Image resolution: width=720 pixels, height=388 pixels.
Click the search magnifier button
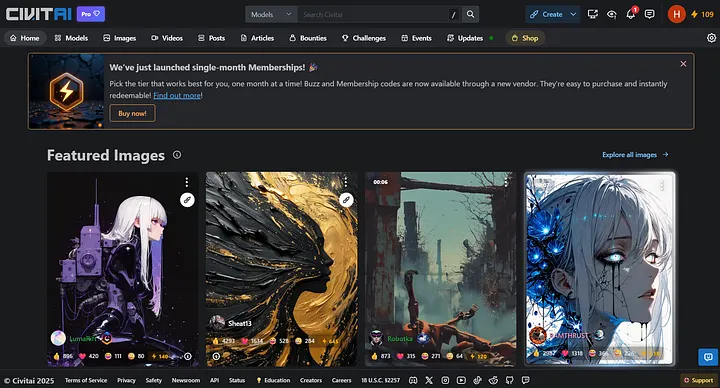pyautogui.click(x=471, y=14)
